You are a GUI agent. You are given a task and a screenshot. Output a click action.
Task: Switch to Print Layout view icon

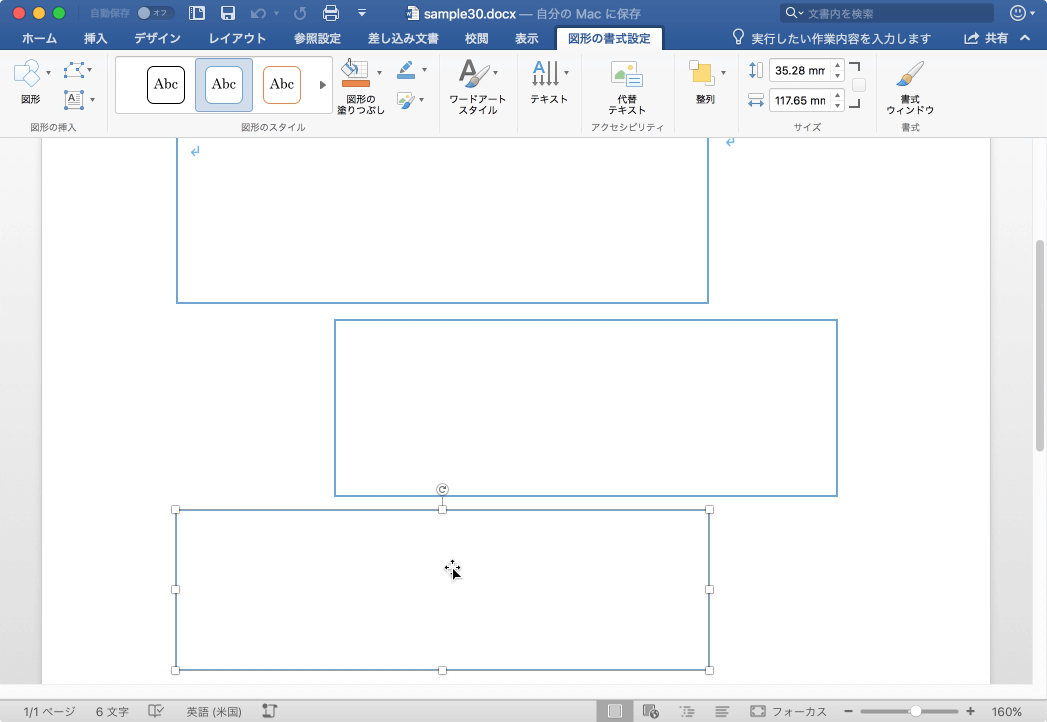click(x=615, y=711)
